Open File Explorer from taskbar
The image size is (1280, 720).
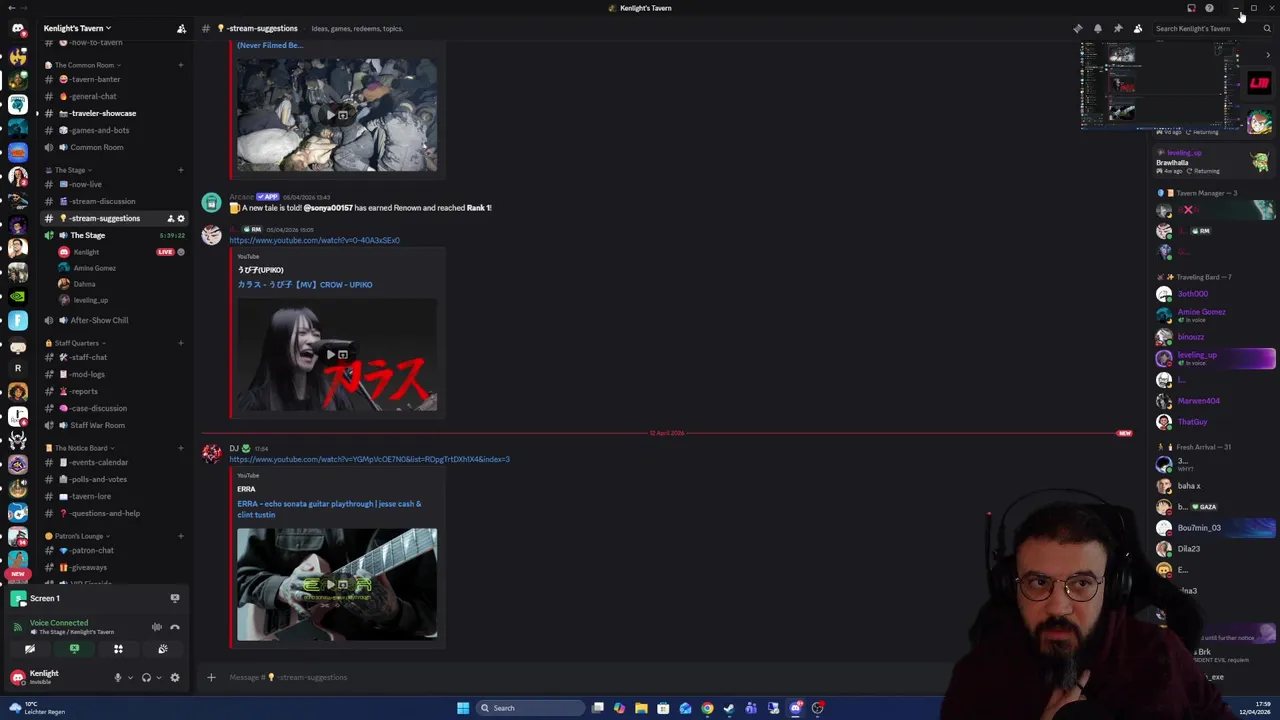pos(641,708)
